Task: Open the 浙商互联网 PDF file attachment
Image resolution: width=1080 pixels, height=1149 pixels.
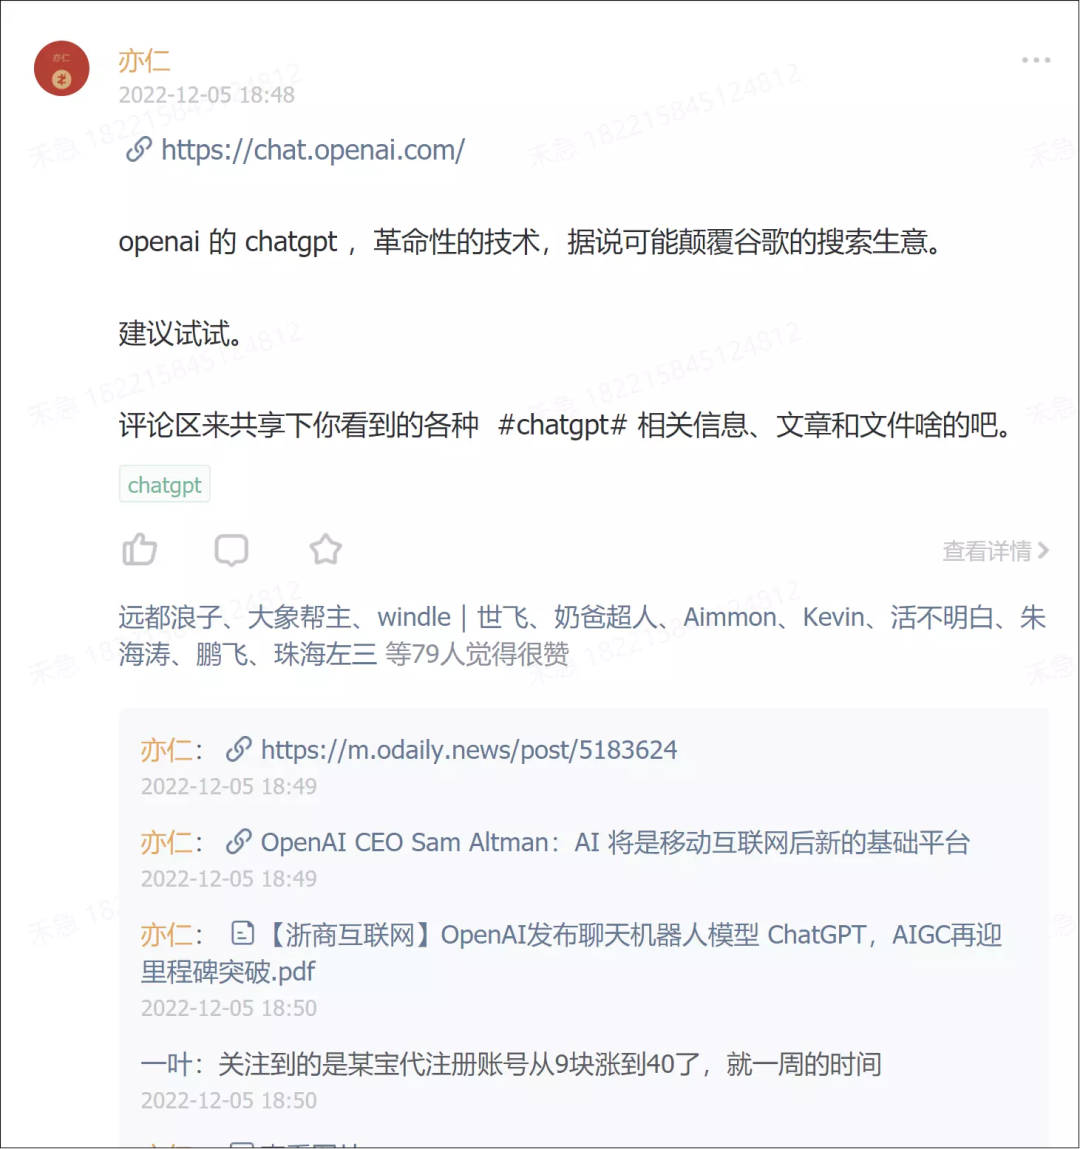Action: 572,953
